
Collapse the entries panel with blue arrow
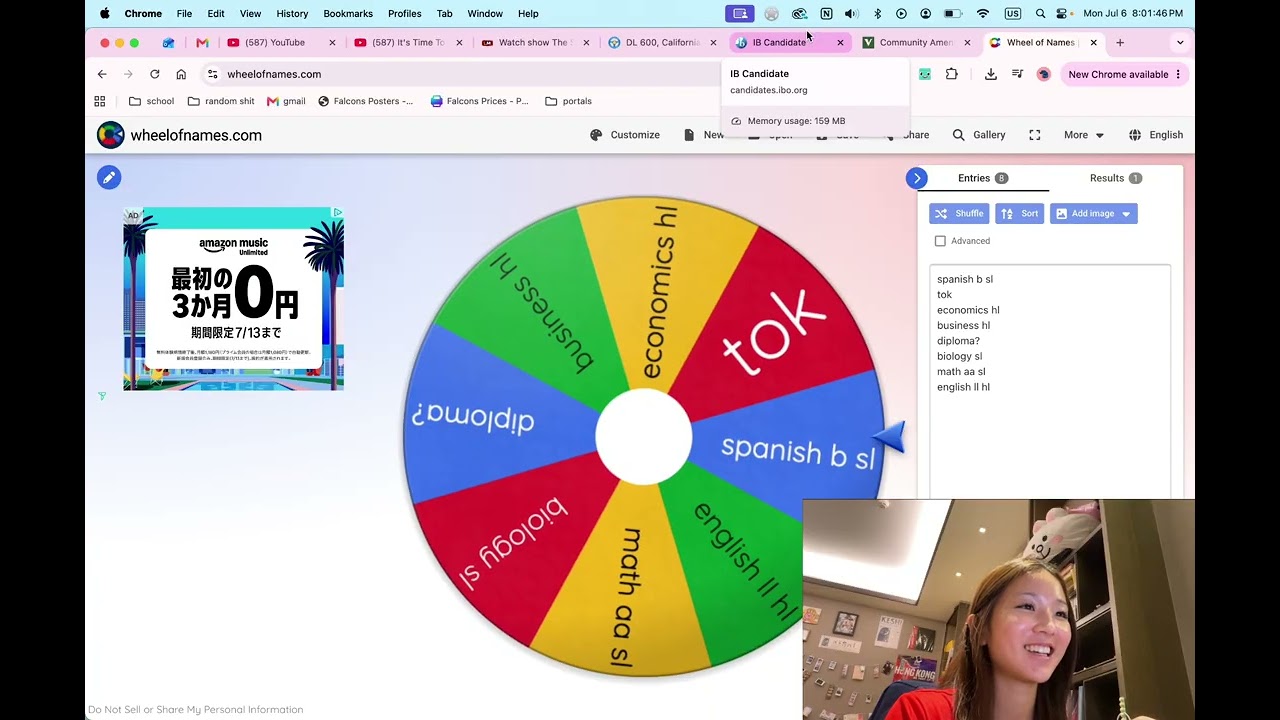tap(917, 178)
